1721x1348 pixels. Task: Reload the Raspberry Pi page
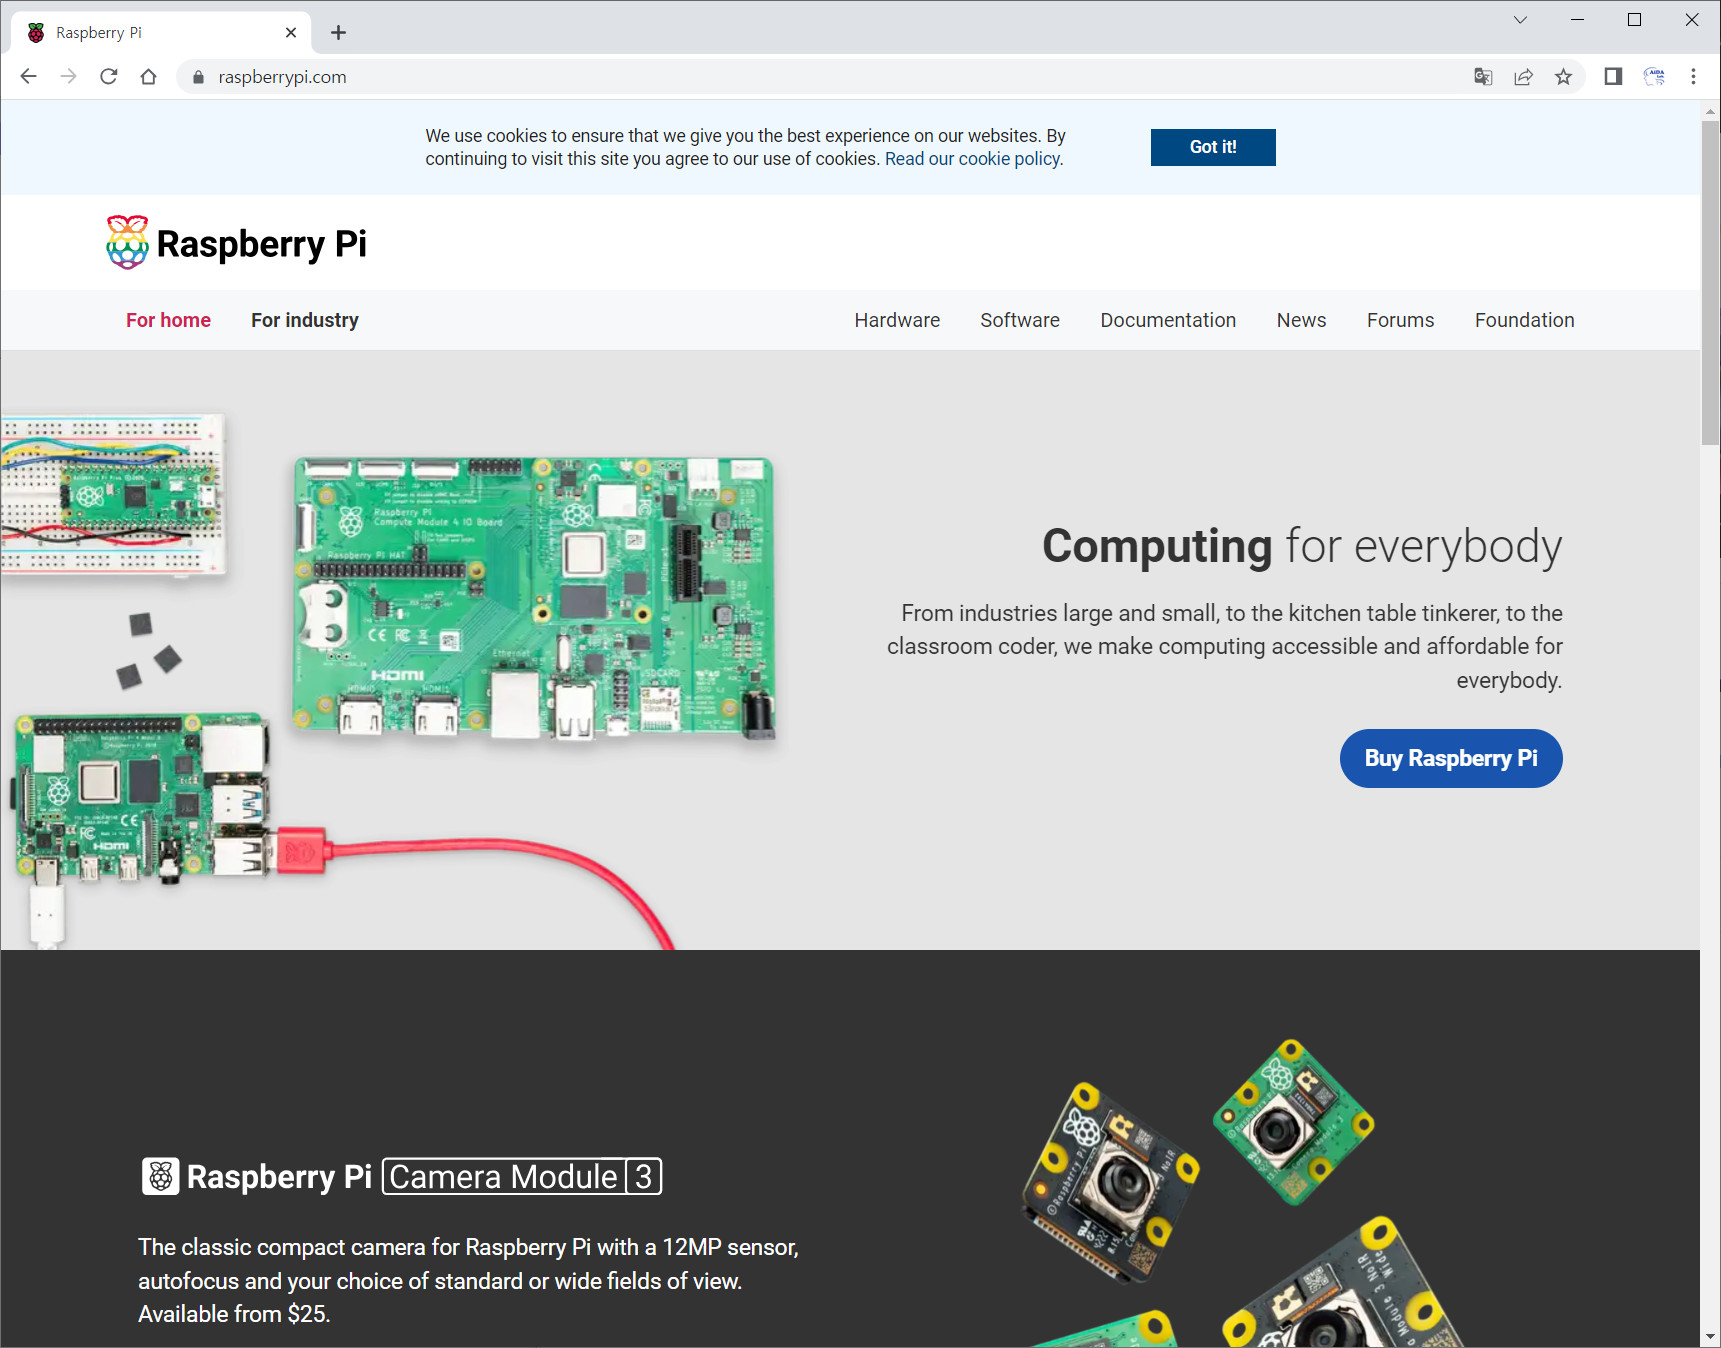pyautogui.click(x=109, y=77)
